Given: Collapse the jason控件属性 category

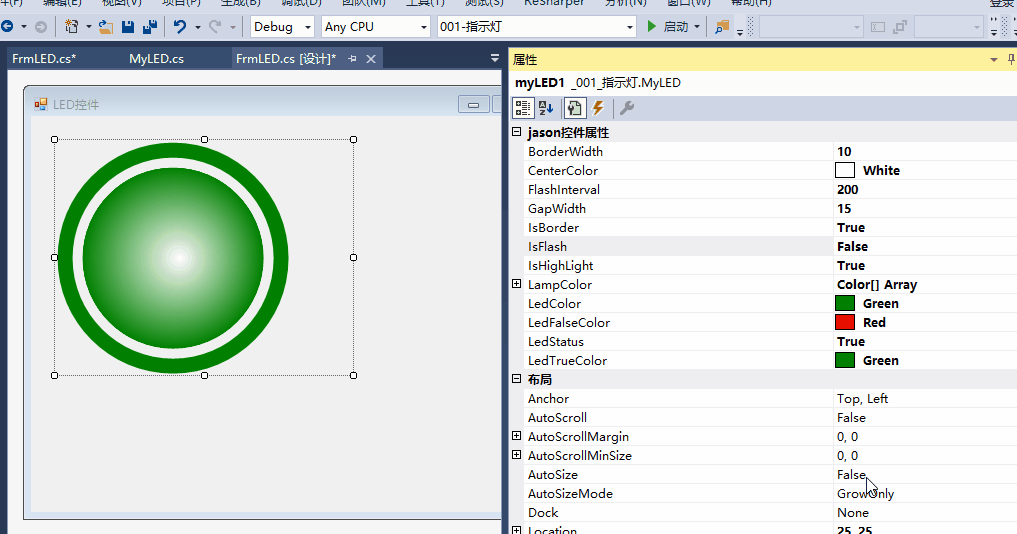Looking at the screenshot, I should click(x=517, y=132).
